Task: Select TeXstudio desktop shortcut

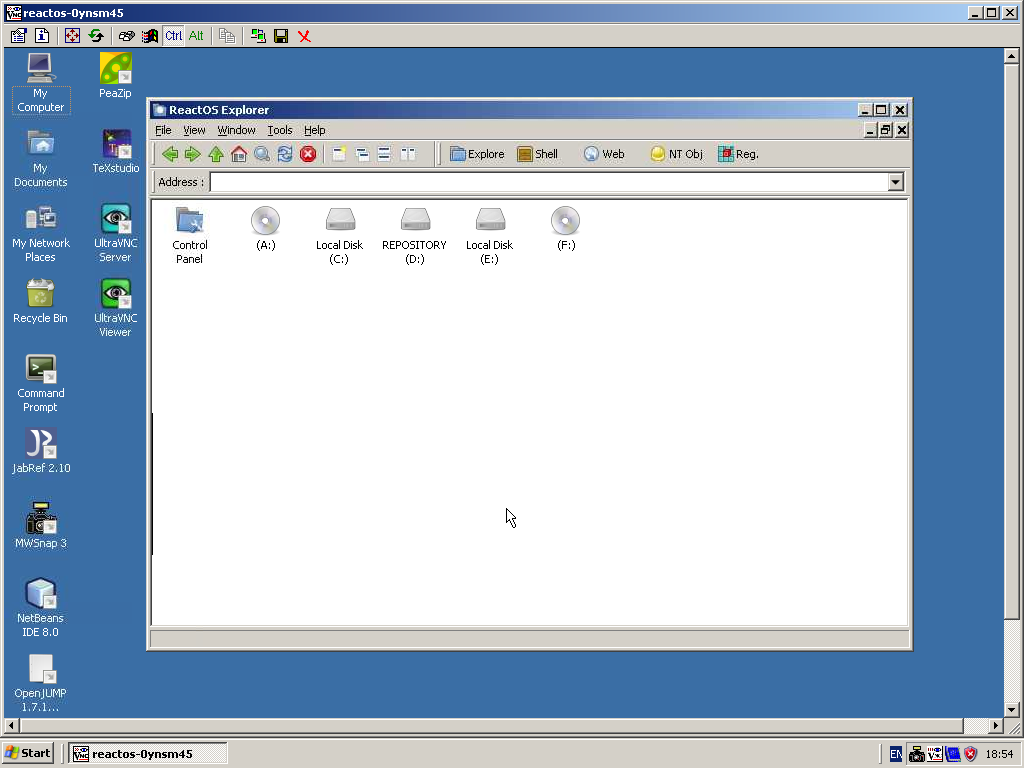Action: pyautogui.click(x=116, y=151)
